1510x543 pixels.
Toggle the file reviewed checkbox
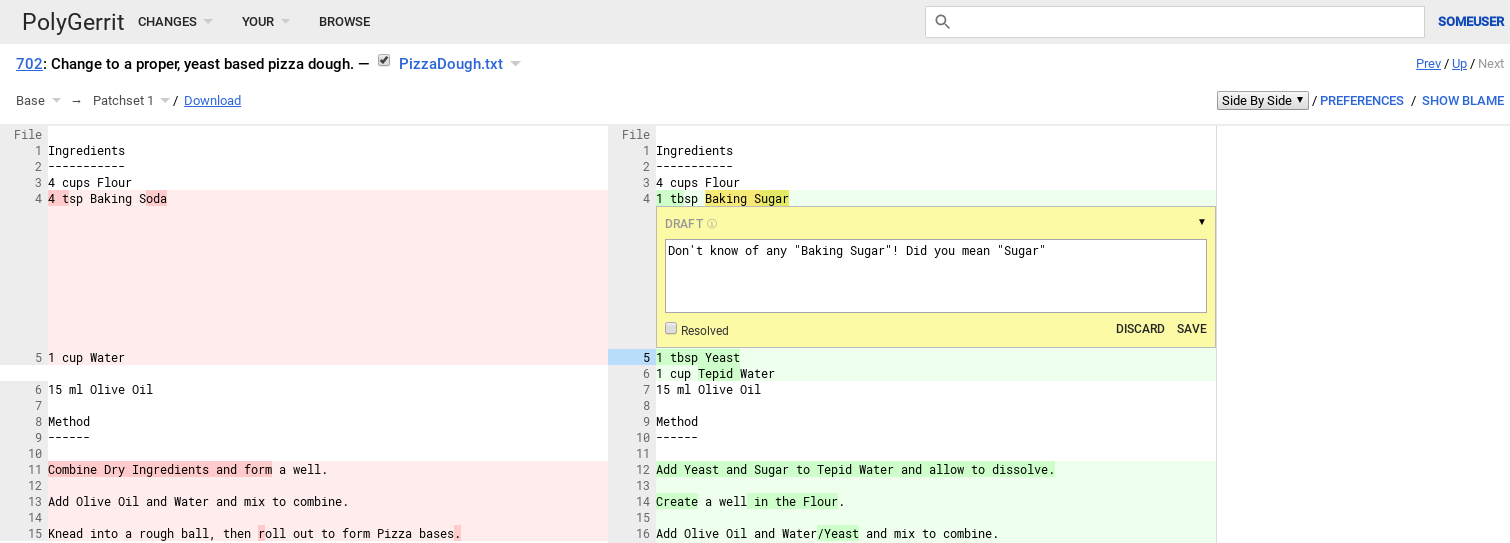pos(384,62)
